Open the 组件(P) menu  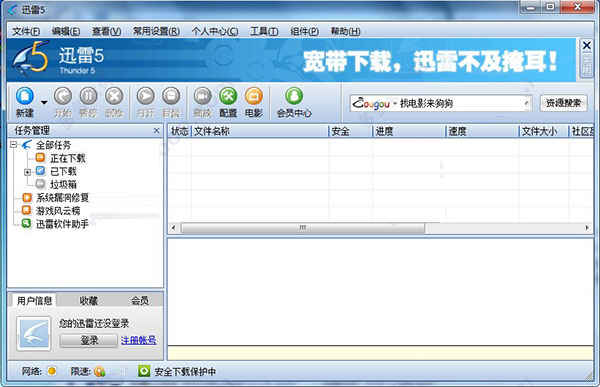304,31
